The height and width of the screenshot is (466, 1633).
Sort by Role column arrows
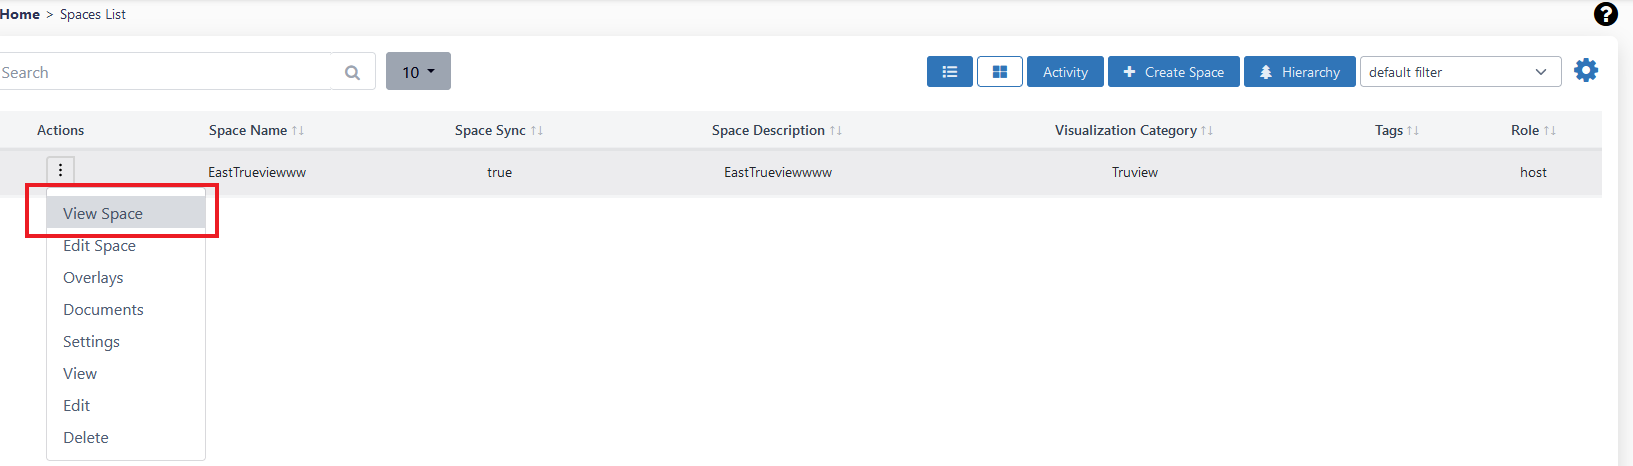1550,131
